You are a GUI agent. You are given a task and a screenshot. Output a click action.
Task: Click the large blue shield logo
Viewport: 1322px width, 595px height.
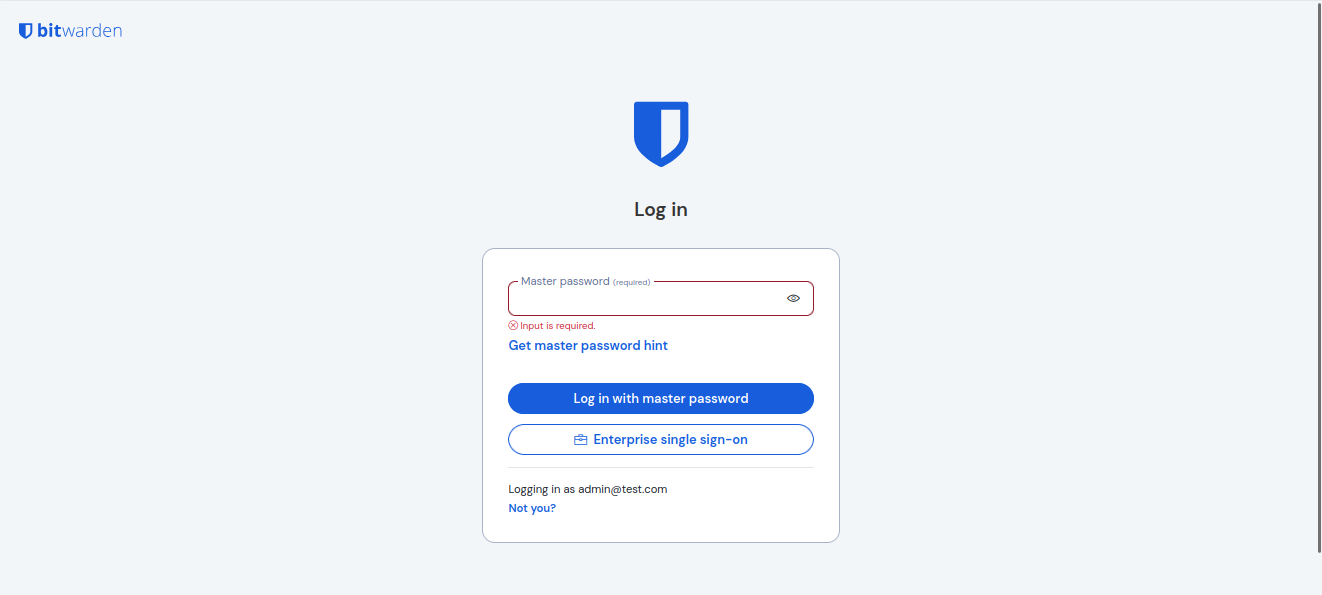coord(661,133)
